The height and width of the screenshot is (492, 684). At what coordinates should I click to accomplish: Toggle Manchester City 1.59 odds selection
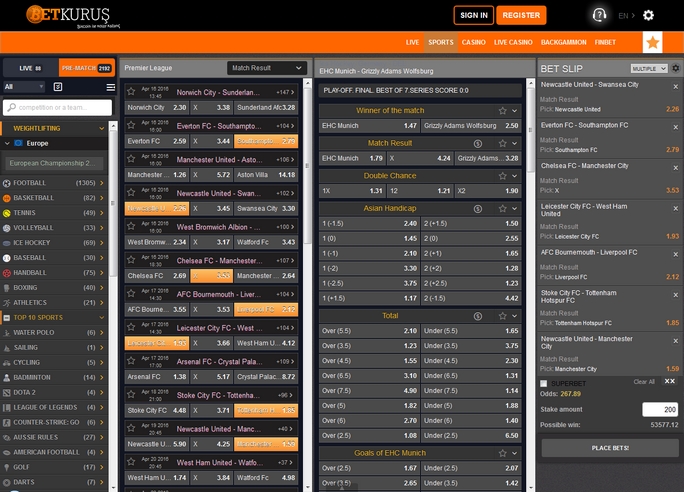coord(266,444)
